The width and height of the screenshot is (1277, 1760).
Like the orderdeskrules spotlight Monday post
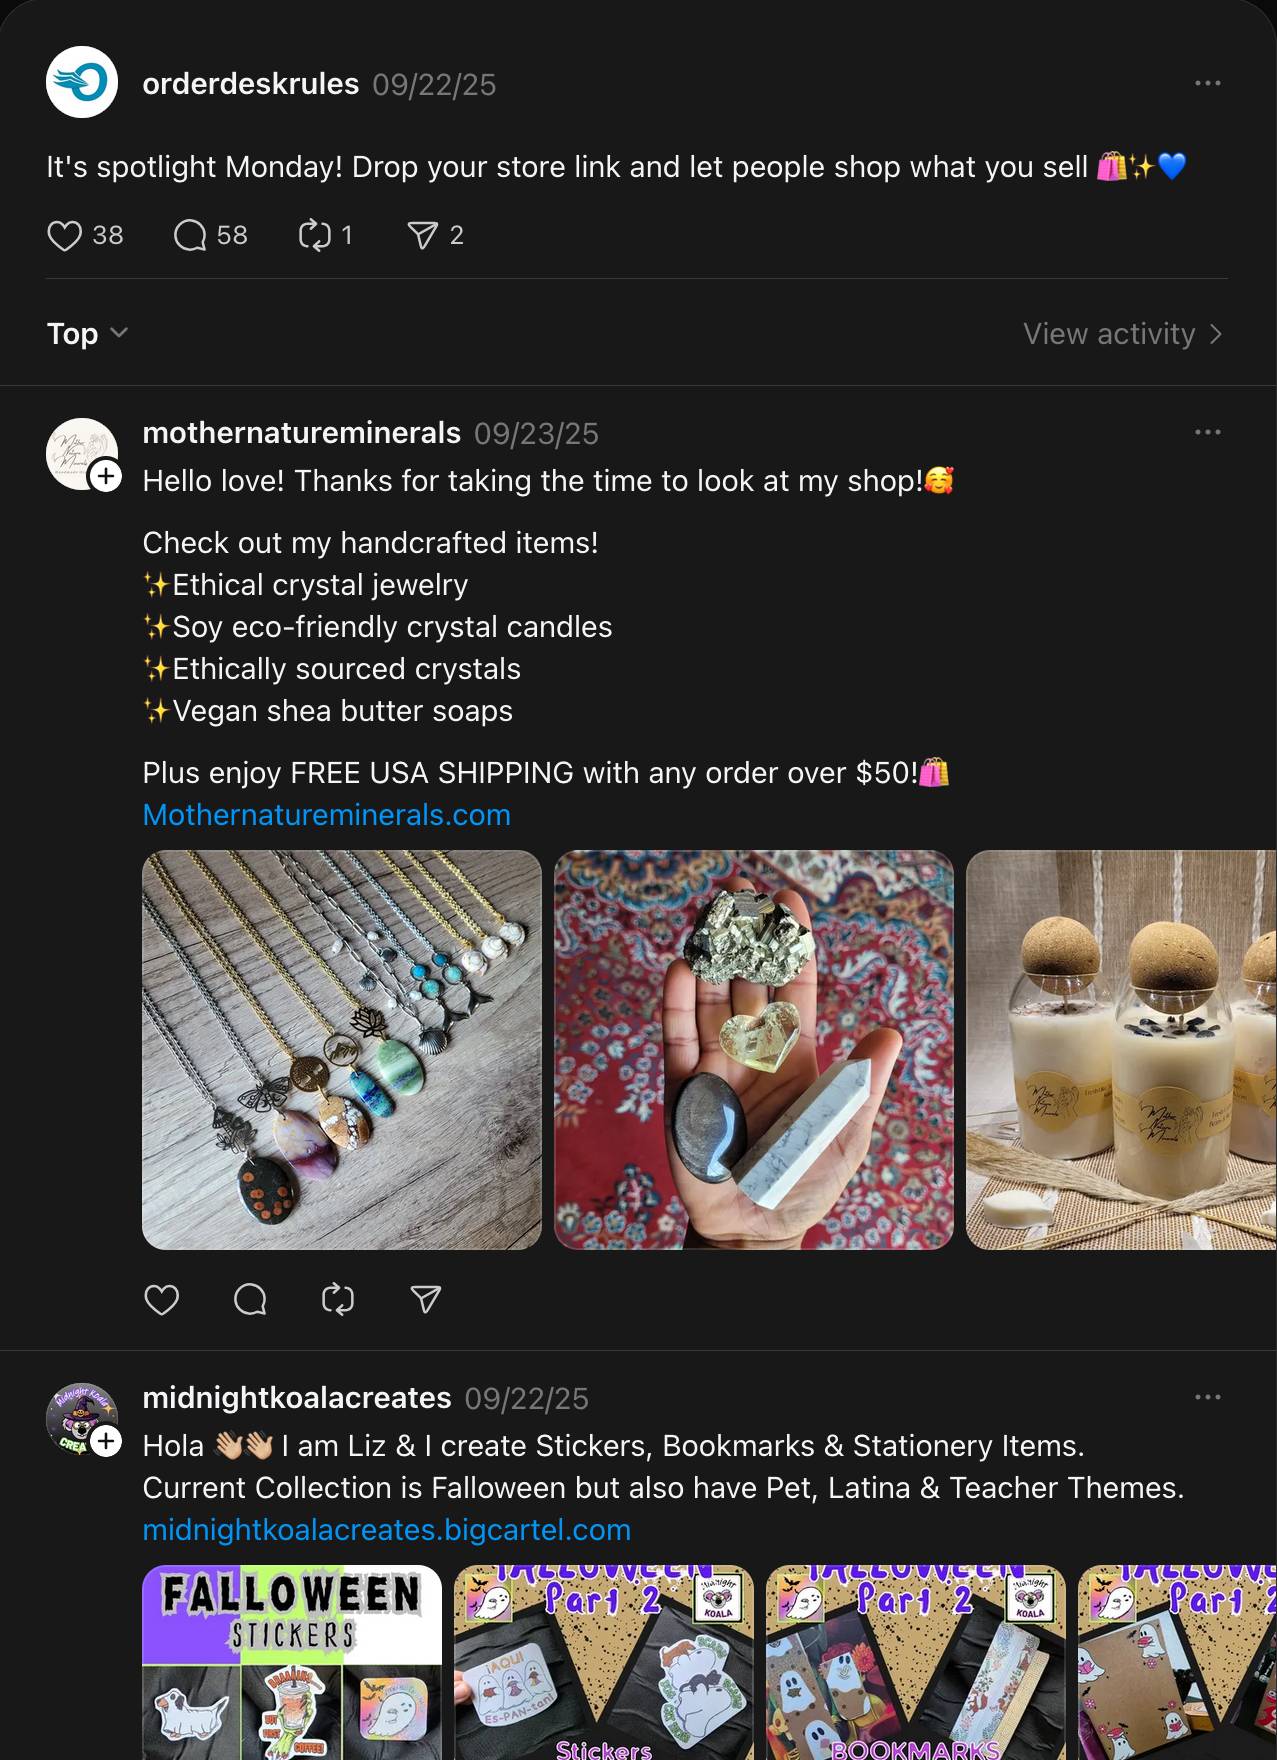click(65, 236)
